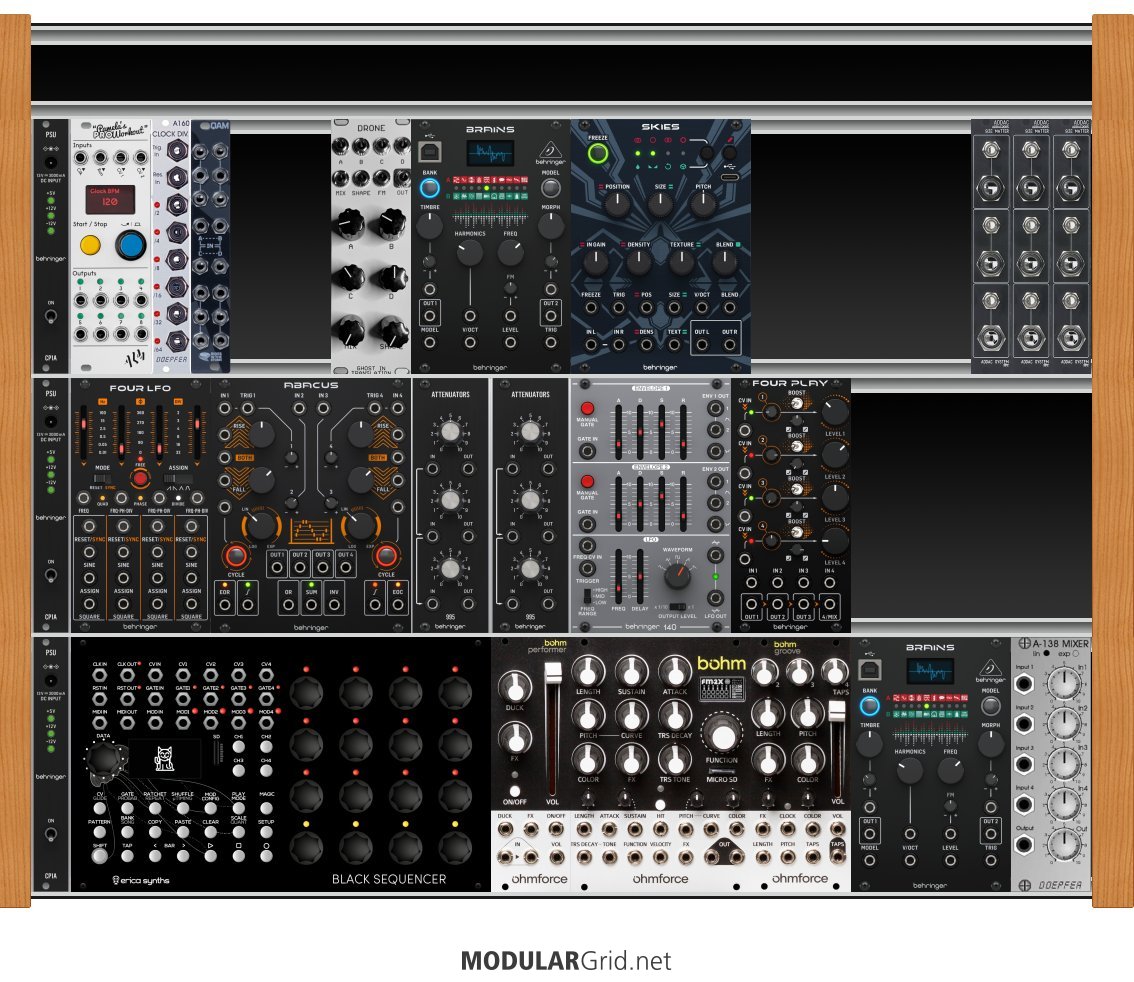
Task: Click the top knob on the left Attenuators module
Action: pyautogui.click(x=450, y=432)
